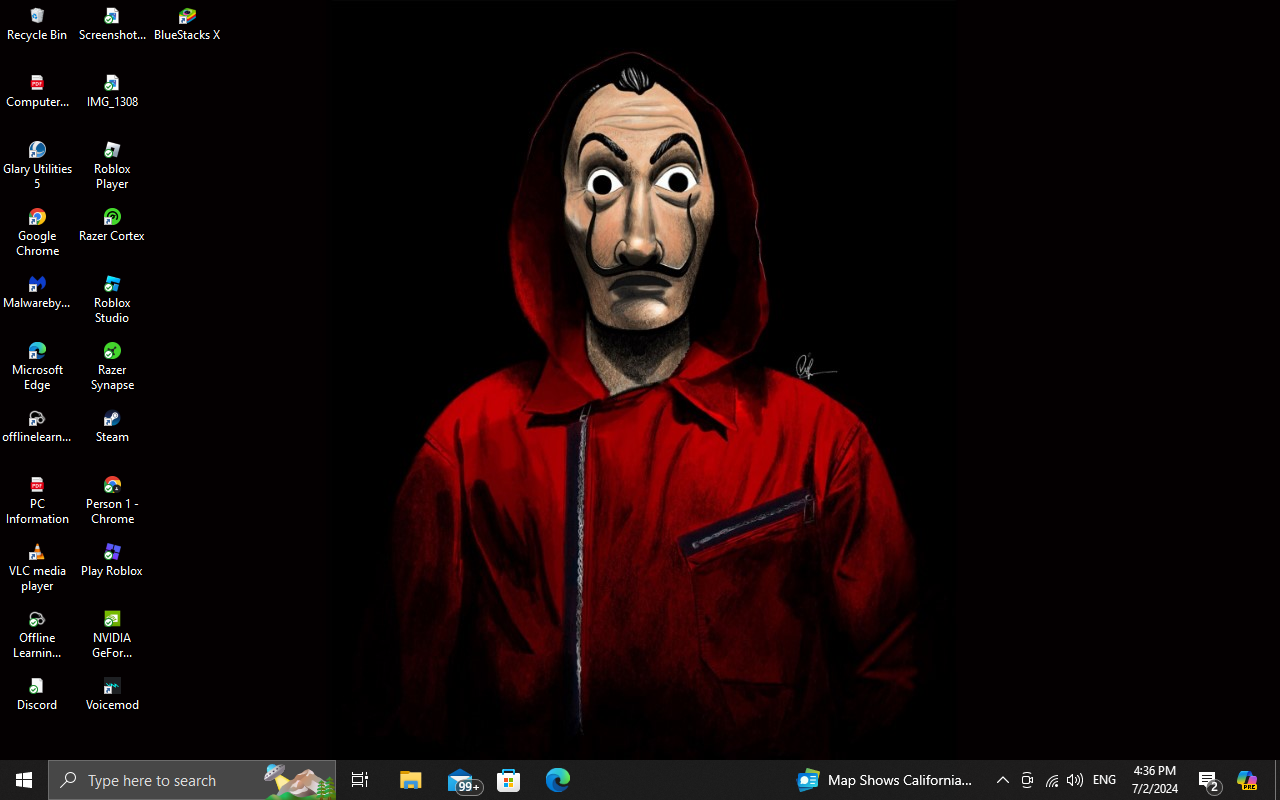The height and width of the screenshot is (800, 1280).
Task: Open the Mail app showing 99+ badge
Action: [463, 780]
